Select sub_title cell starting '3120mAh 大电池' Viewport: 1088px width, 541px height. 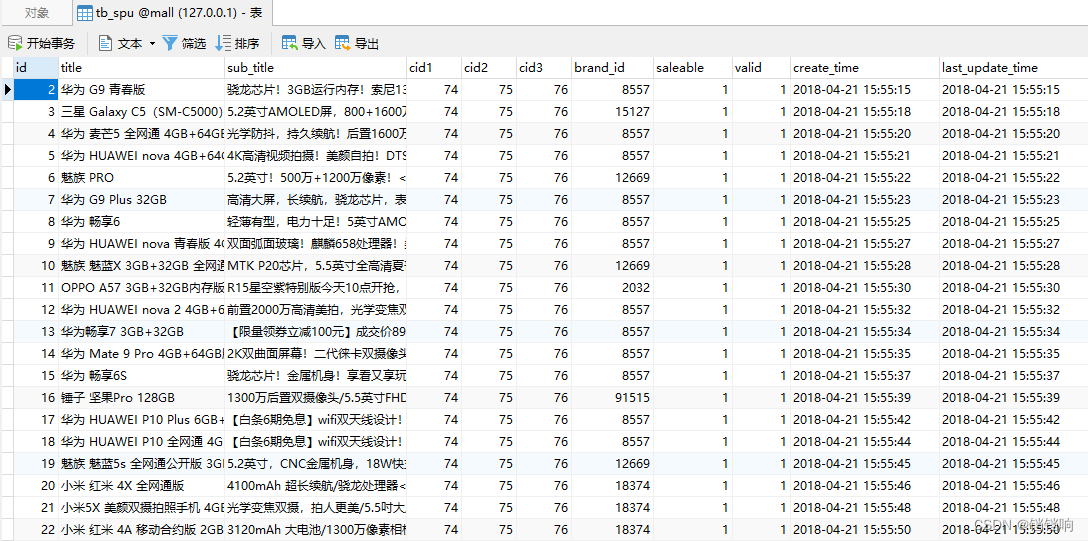(x=316, y=530)
